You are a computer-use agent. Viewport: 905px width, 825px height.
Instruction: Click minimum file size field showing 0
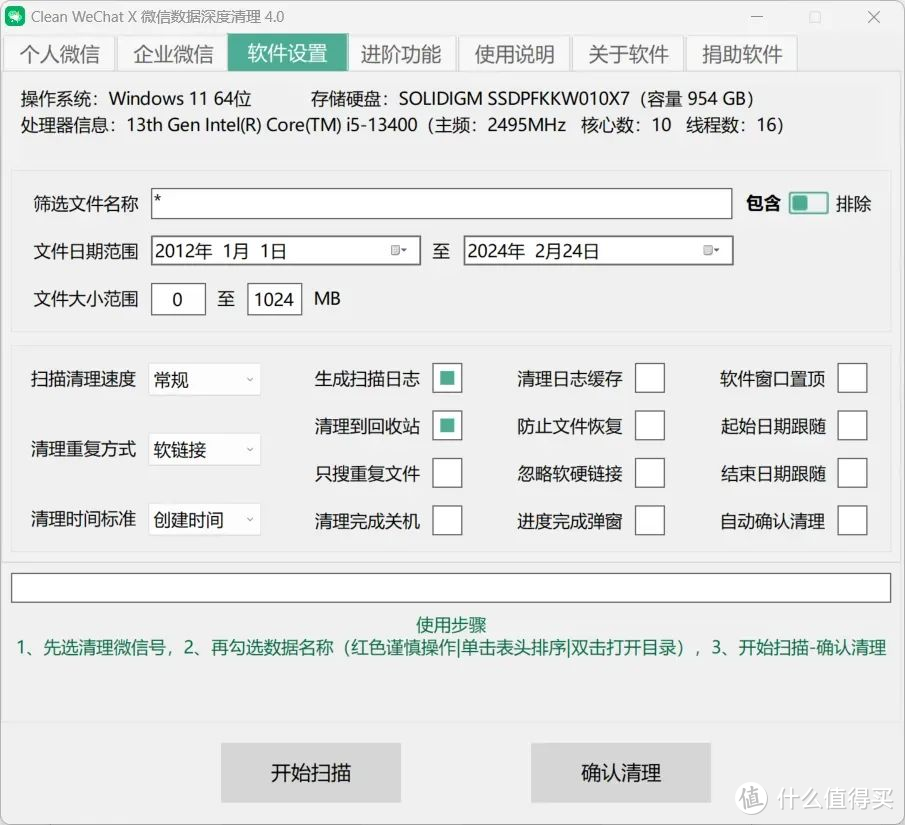(178, 299)
